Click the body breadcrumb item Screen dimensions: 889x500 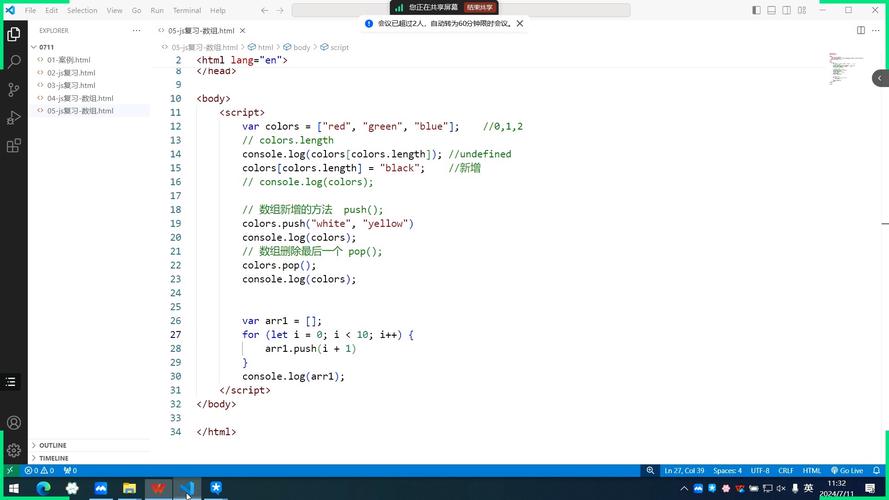(297, 47)
